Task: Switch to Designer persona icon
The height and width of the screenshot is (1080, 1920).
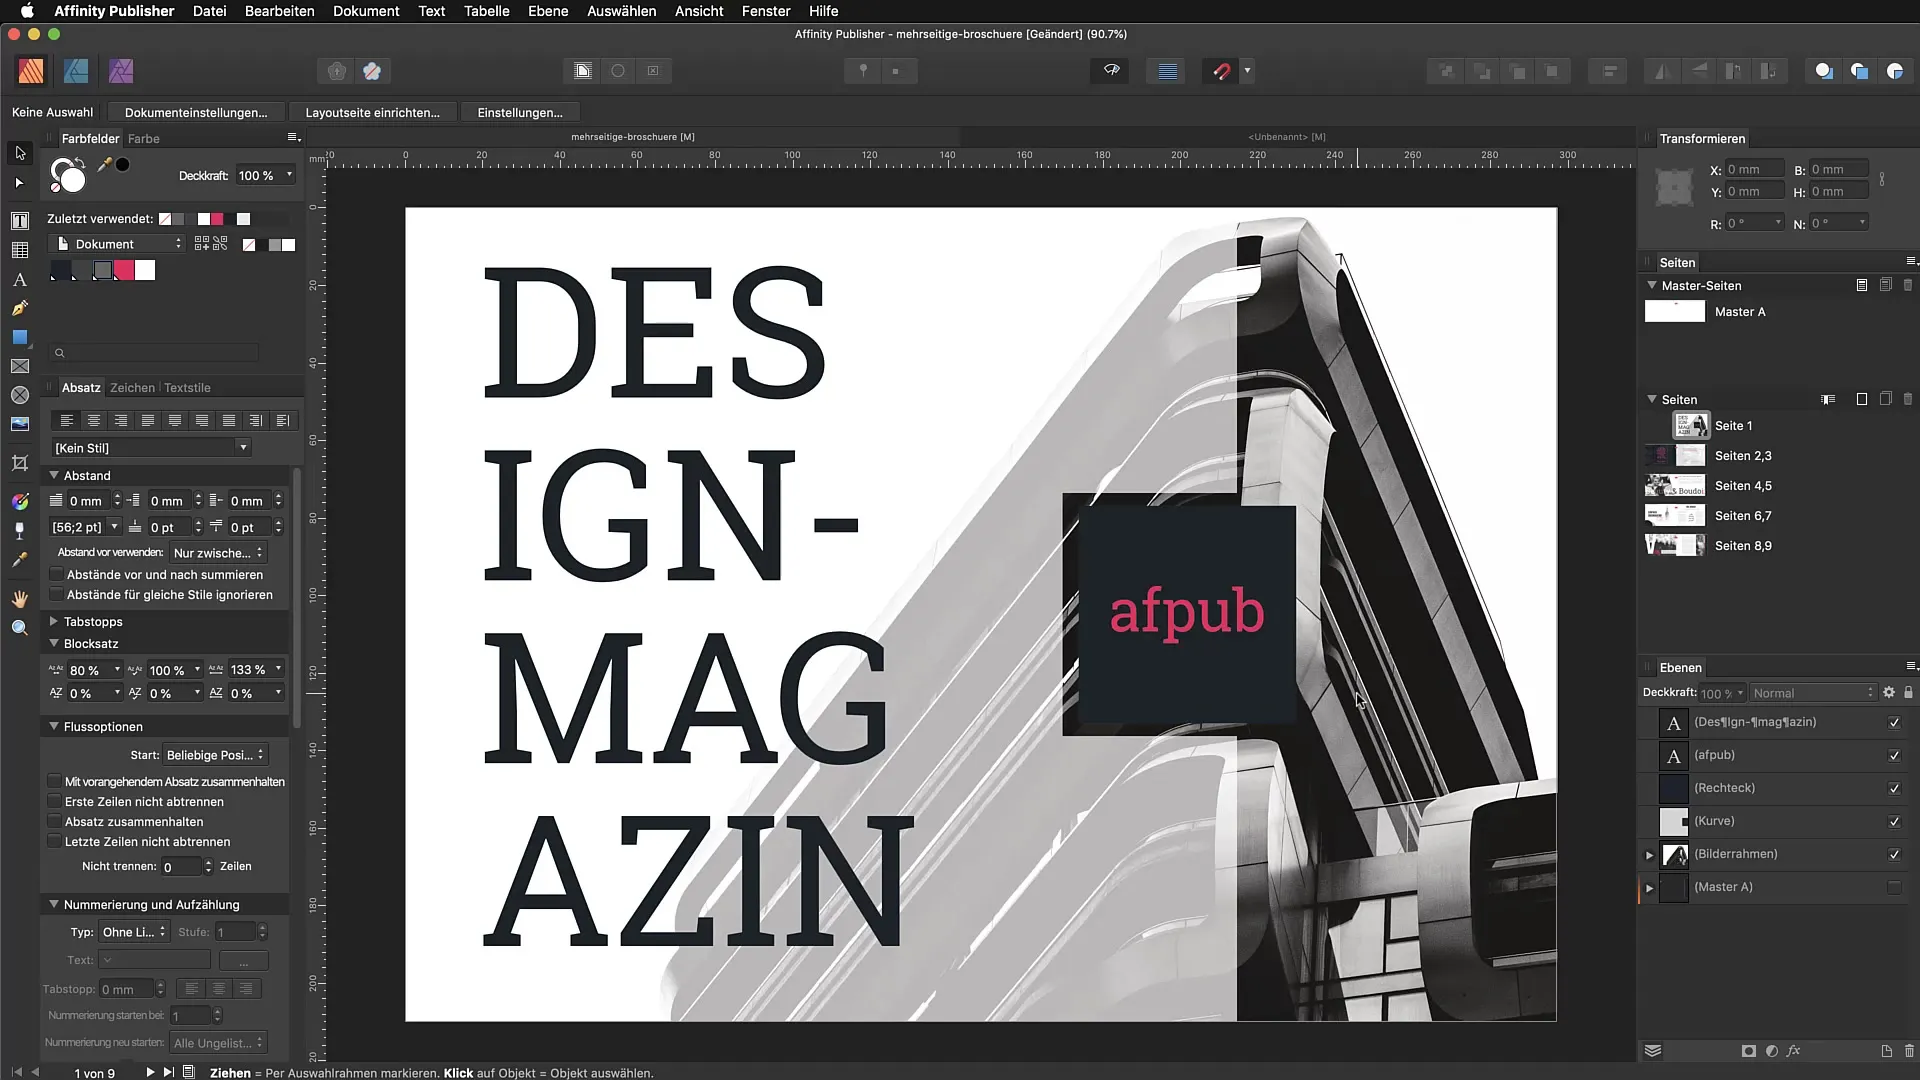Action: point(76,71)
